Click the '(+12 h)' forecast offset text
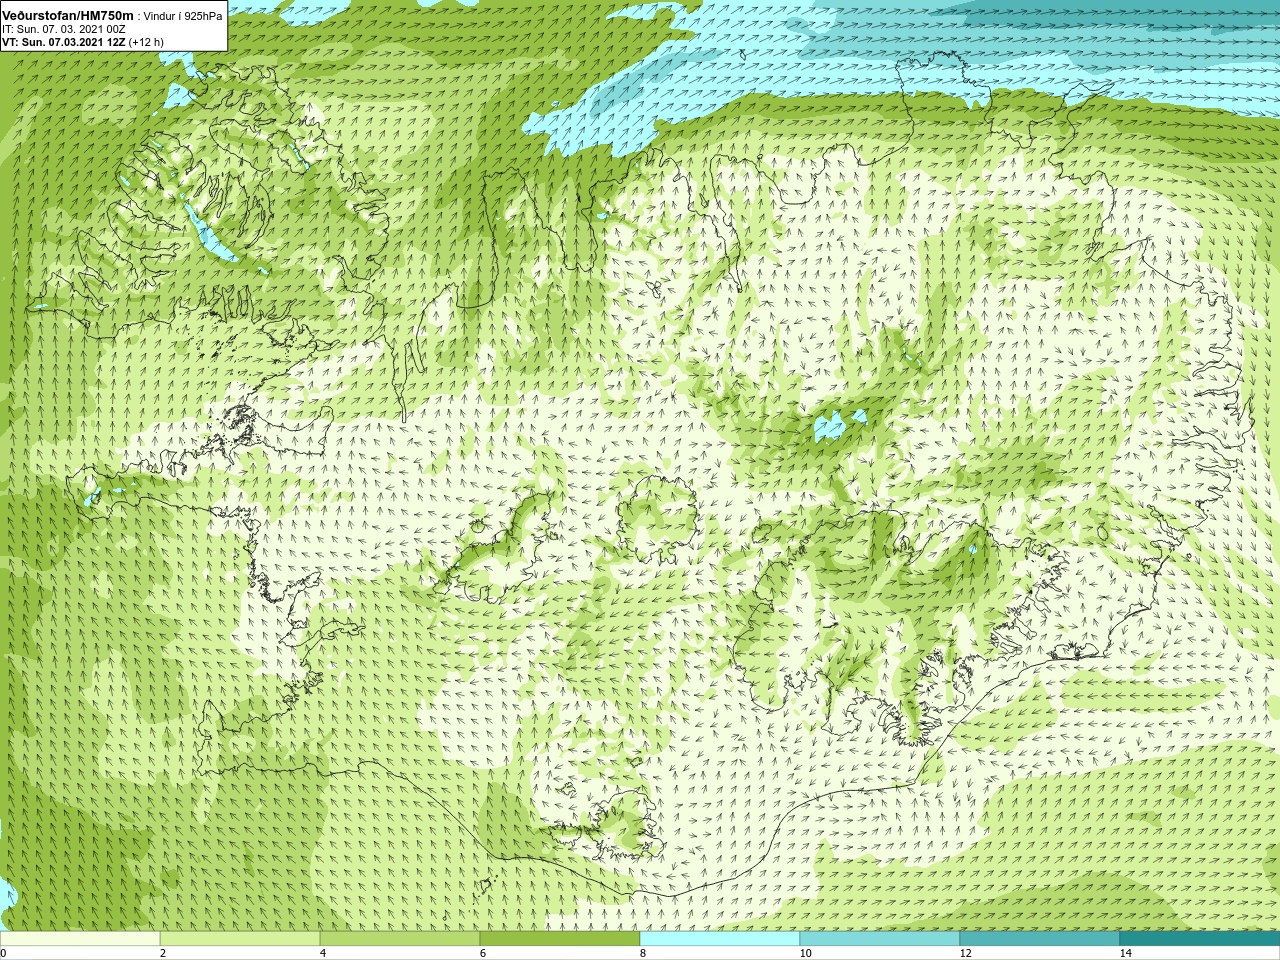1280x960 pixels. [146, 42]
